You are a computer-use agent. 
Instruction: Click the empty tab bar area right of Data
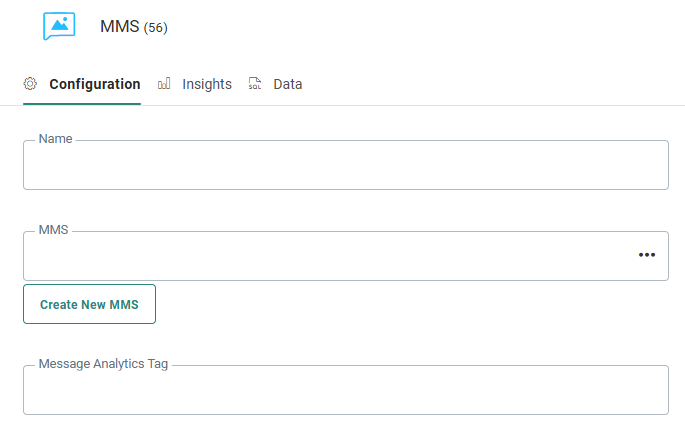pyautogui.click(x=490, y=84)
